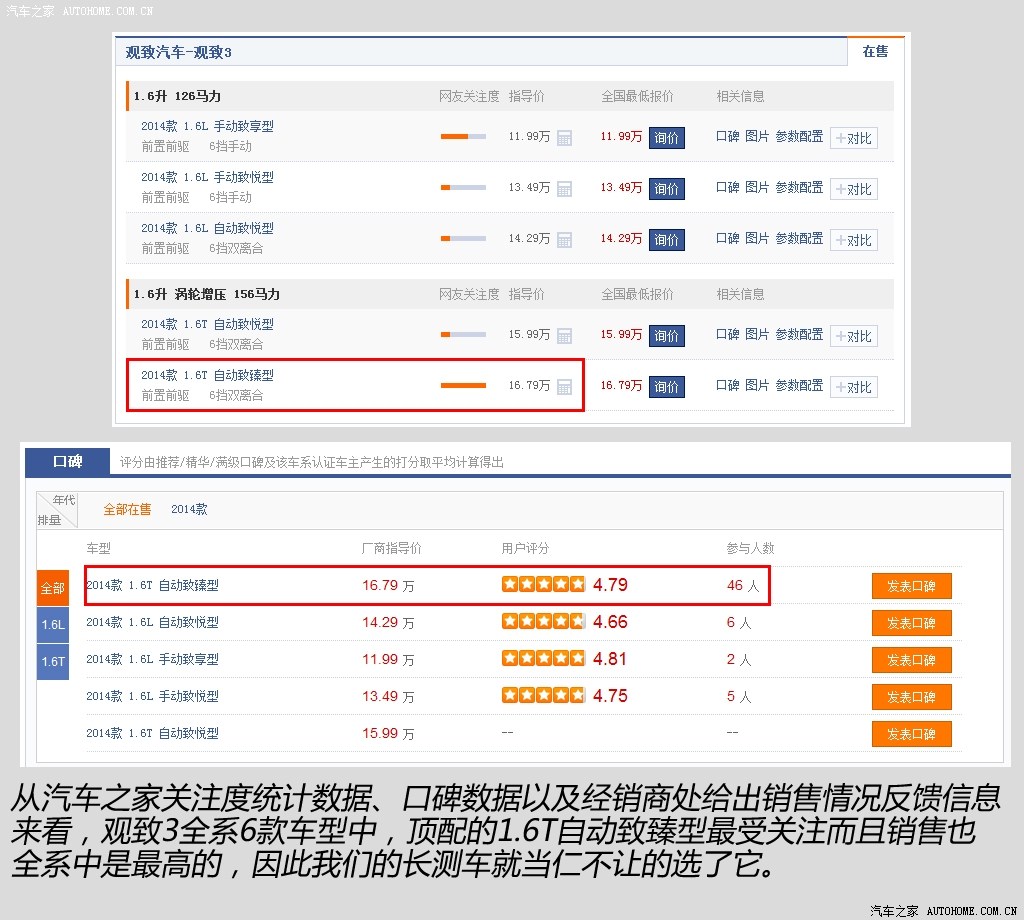This screenshot has height=920, width=1024.
Task: Click 发表口碑 for the 13.49 万 row
Action: [912, 697]
